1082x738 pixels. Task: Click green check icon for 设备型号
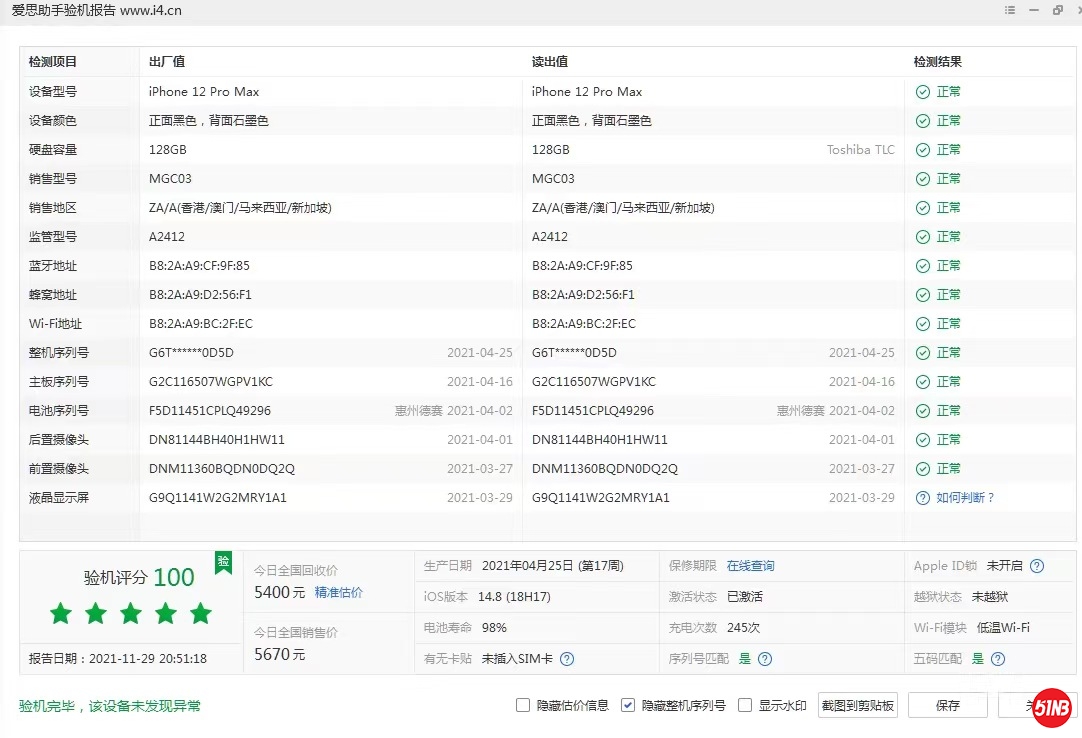point(923,92)
